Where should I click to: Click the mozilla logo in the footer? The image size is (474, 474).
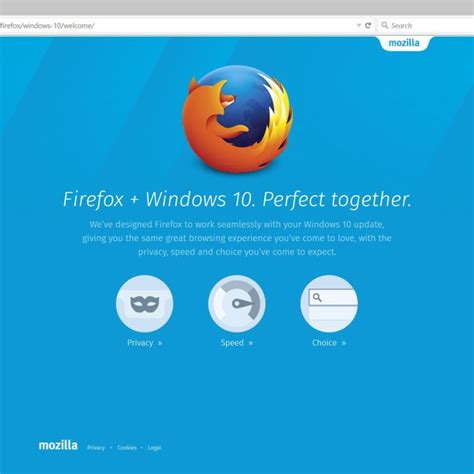pyautogui.click(x=58, y=445)
